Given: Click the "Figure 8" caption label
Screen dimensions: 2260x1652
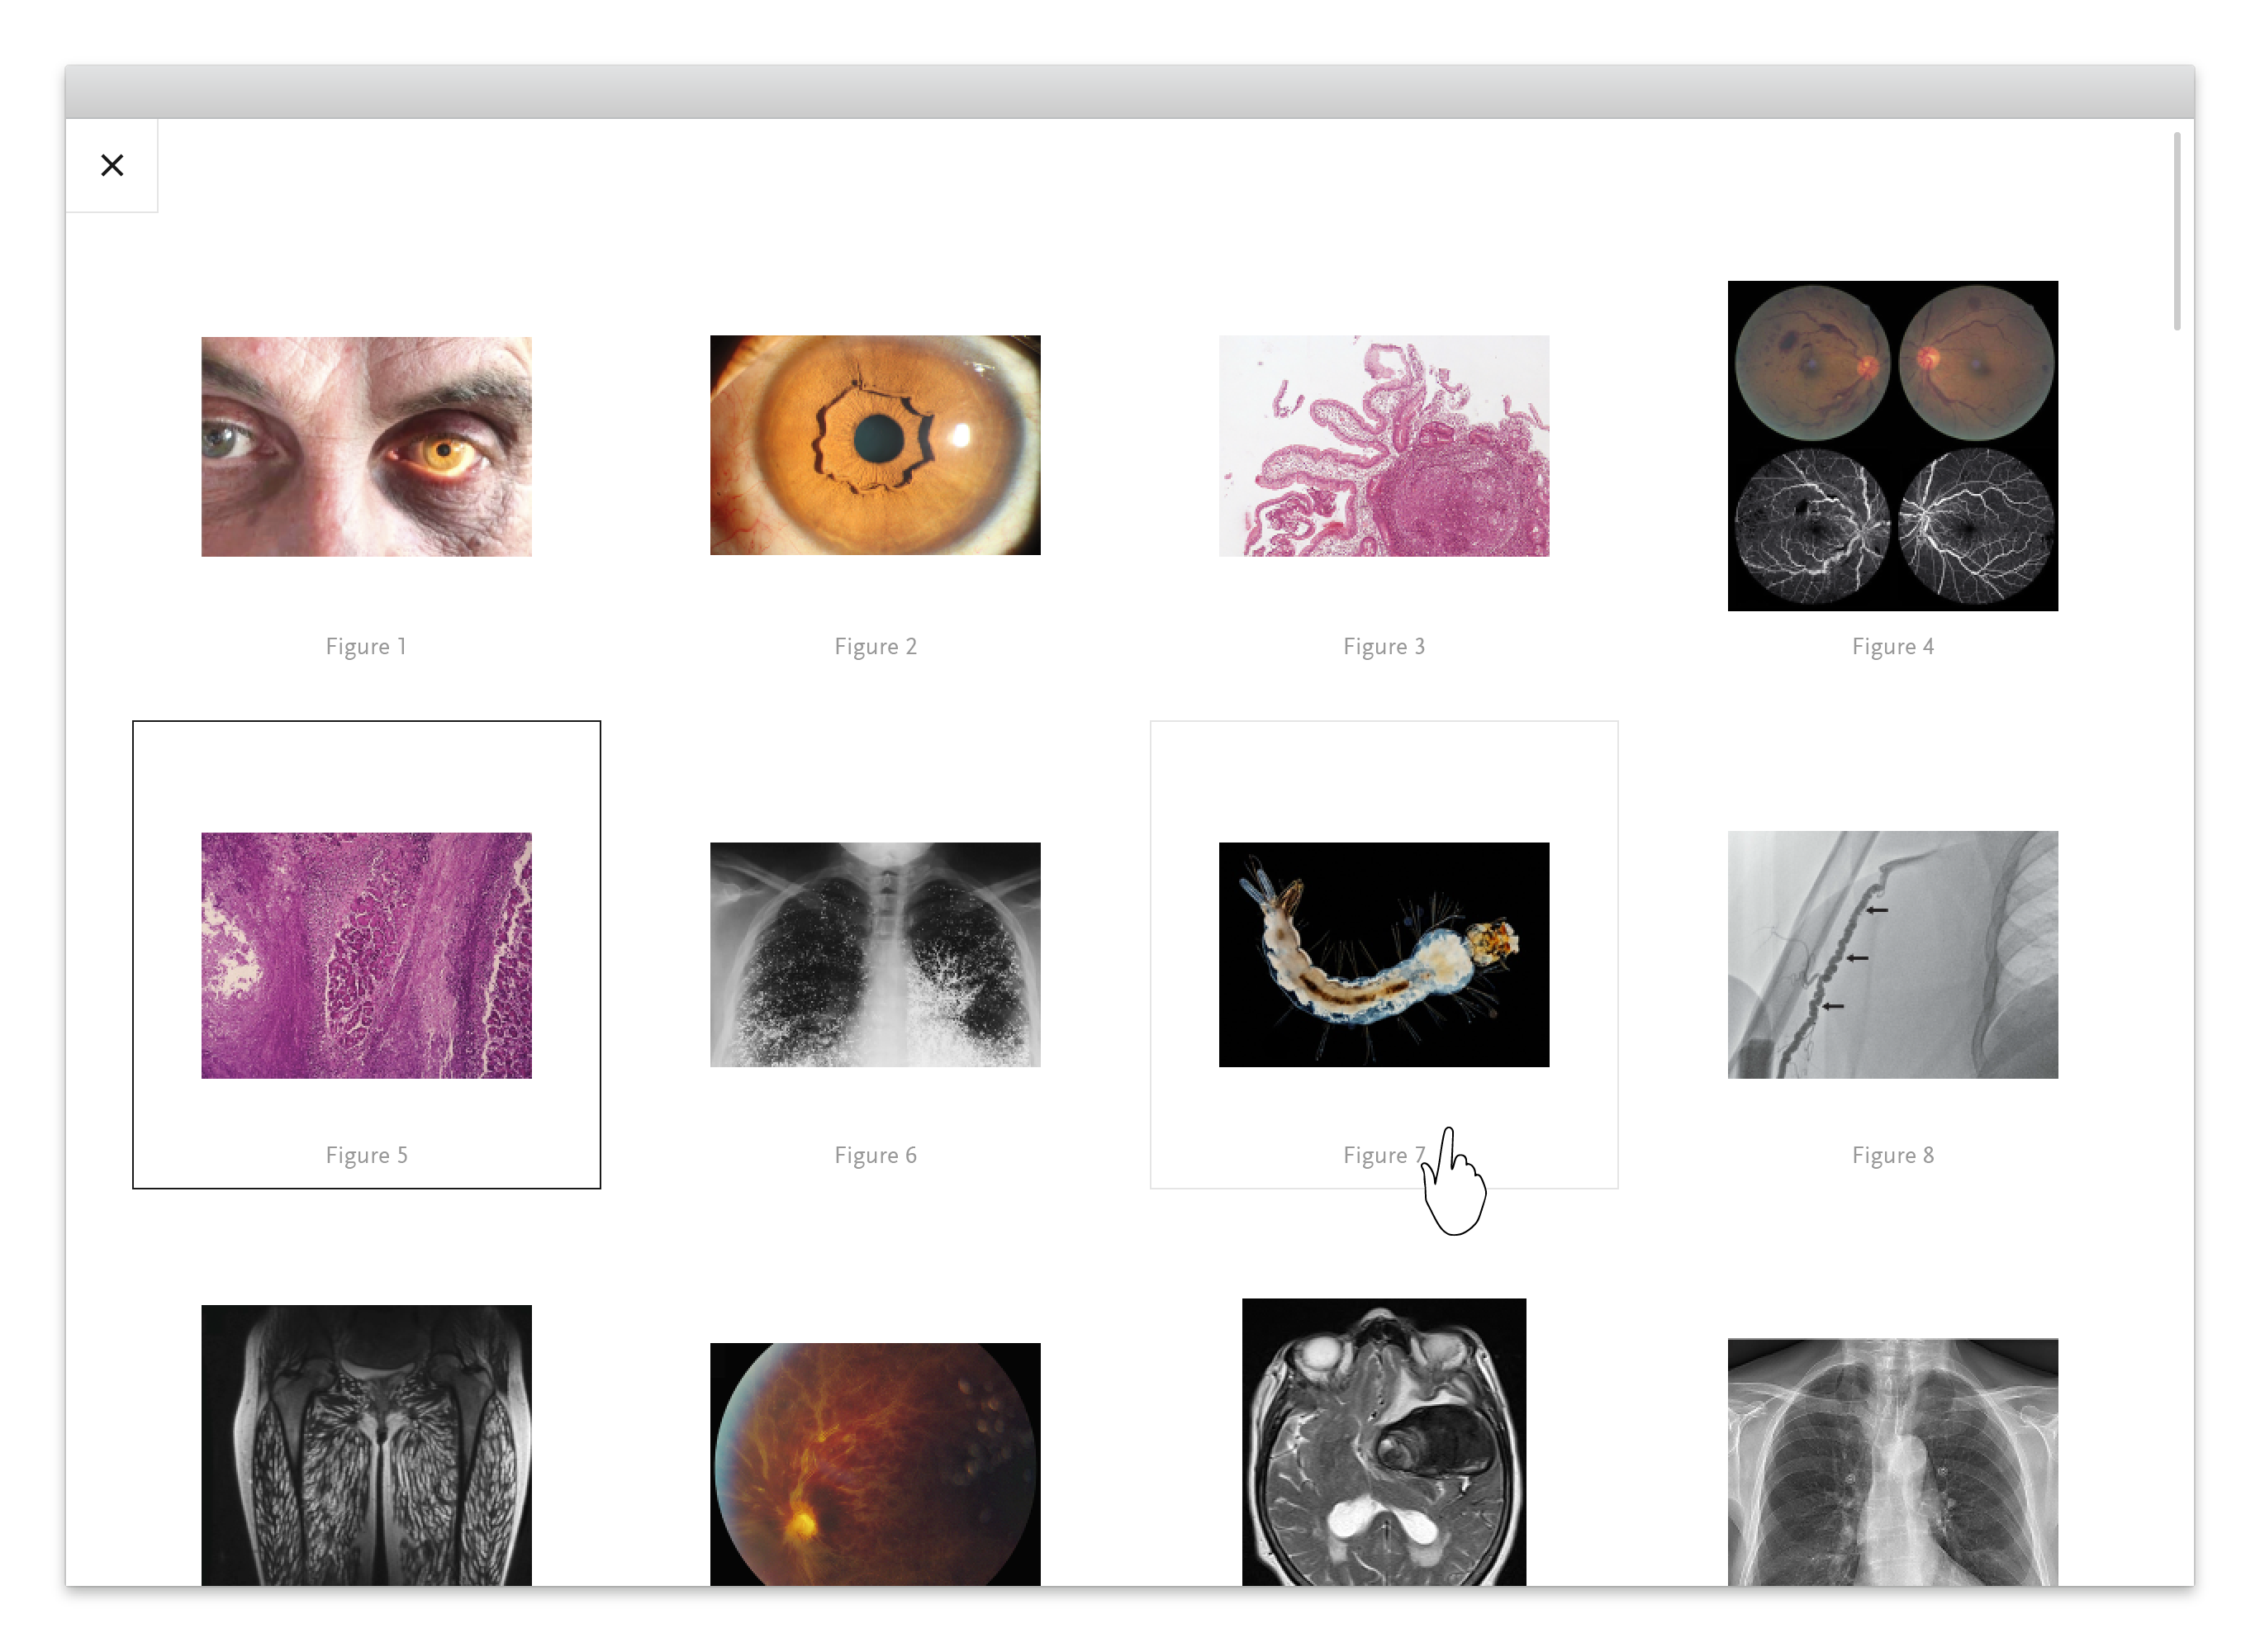Looking at the screenshot, I should point(1893,1155).
